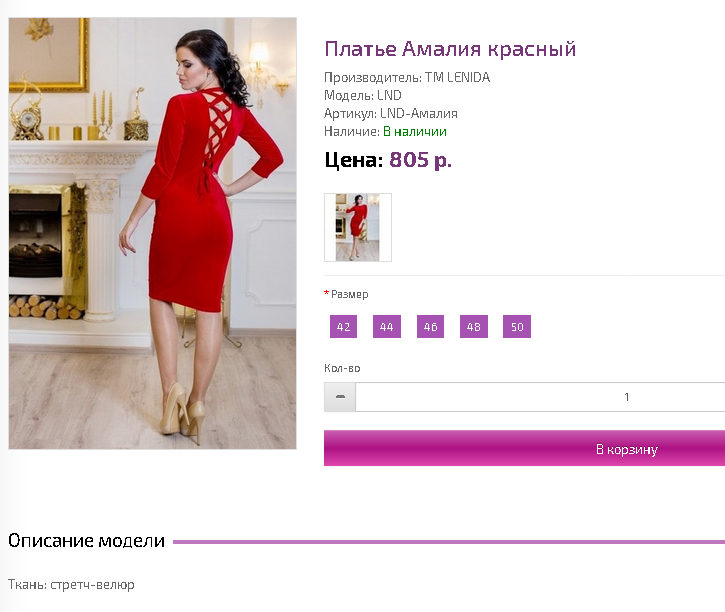Click the Платье Амалия красный title
The height and width of the screenshot is (612, 725).
point(450,49)
